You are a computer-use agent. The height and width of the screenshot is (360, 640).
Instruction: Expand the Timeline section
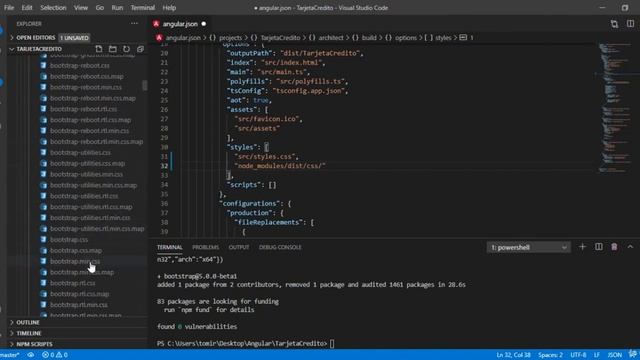29,333
